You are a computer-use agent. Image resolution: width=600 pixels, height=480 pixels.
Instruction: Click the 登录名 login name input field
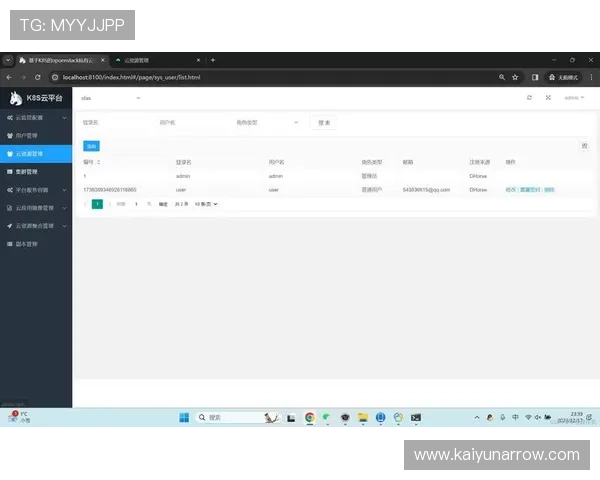(x=110, y=123)
